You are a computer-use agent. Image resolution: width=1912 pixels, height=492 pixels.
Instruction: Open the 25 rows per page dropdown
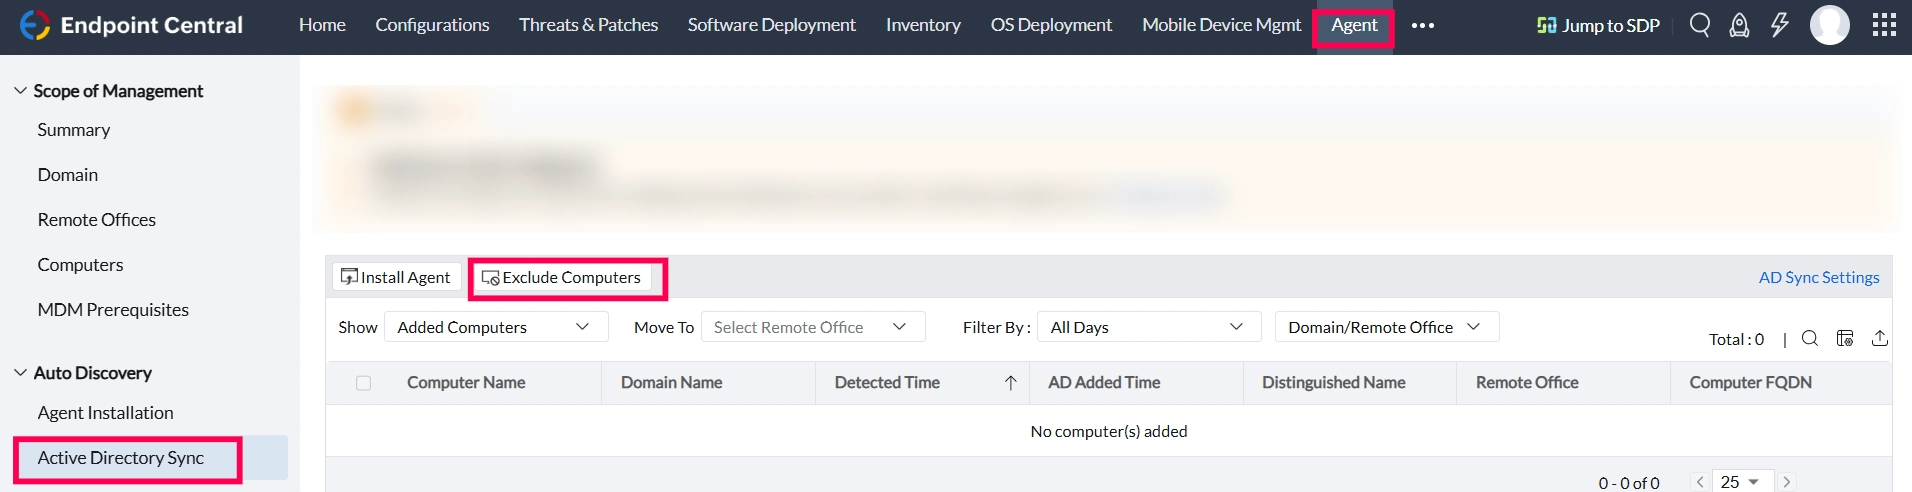pyautogui.click(x=1743, y=482)
